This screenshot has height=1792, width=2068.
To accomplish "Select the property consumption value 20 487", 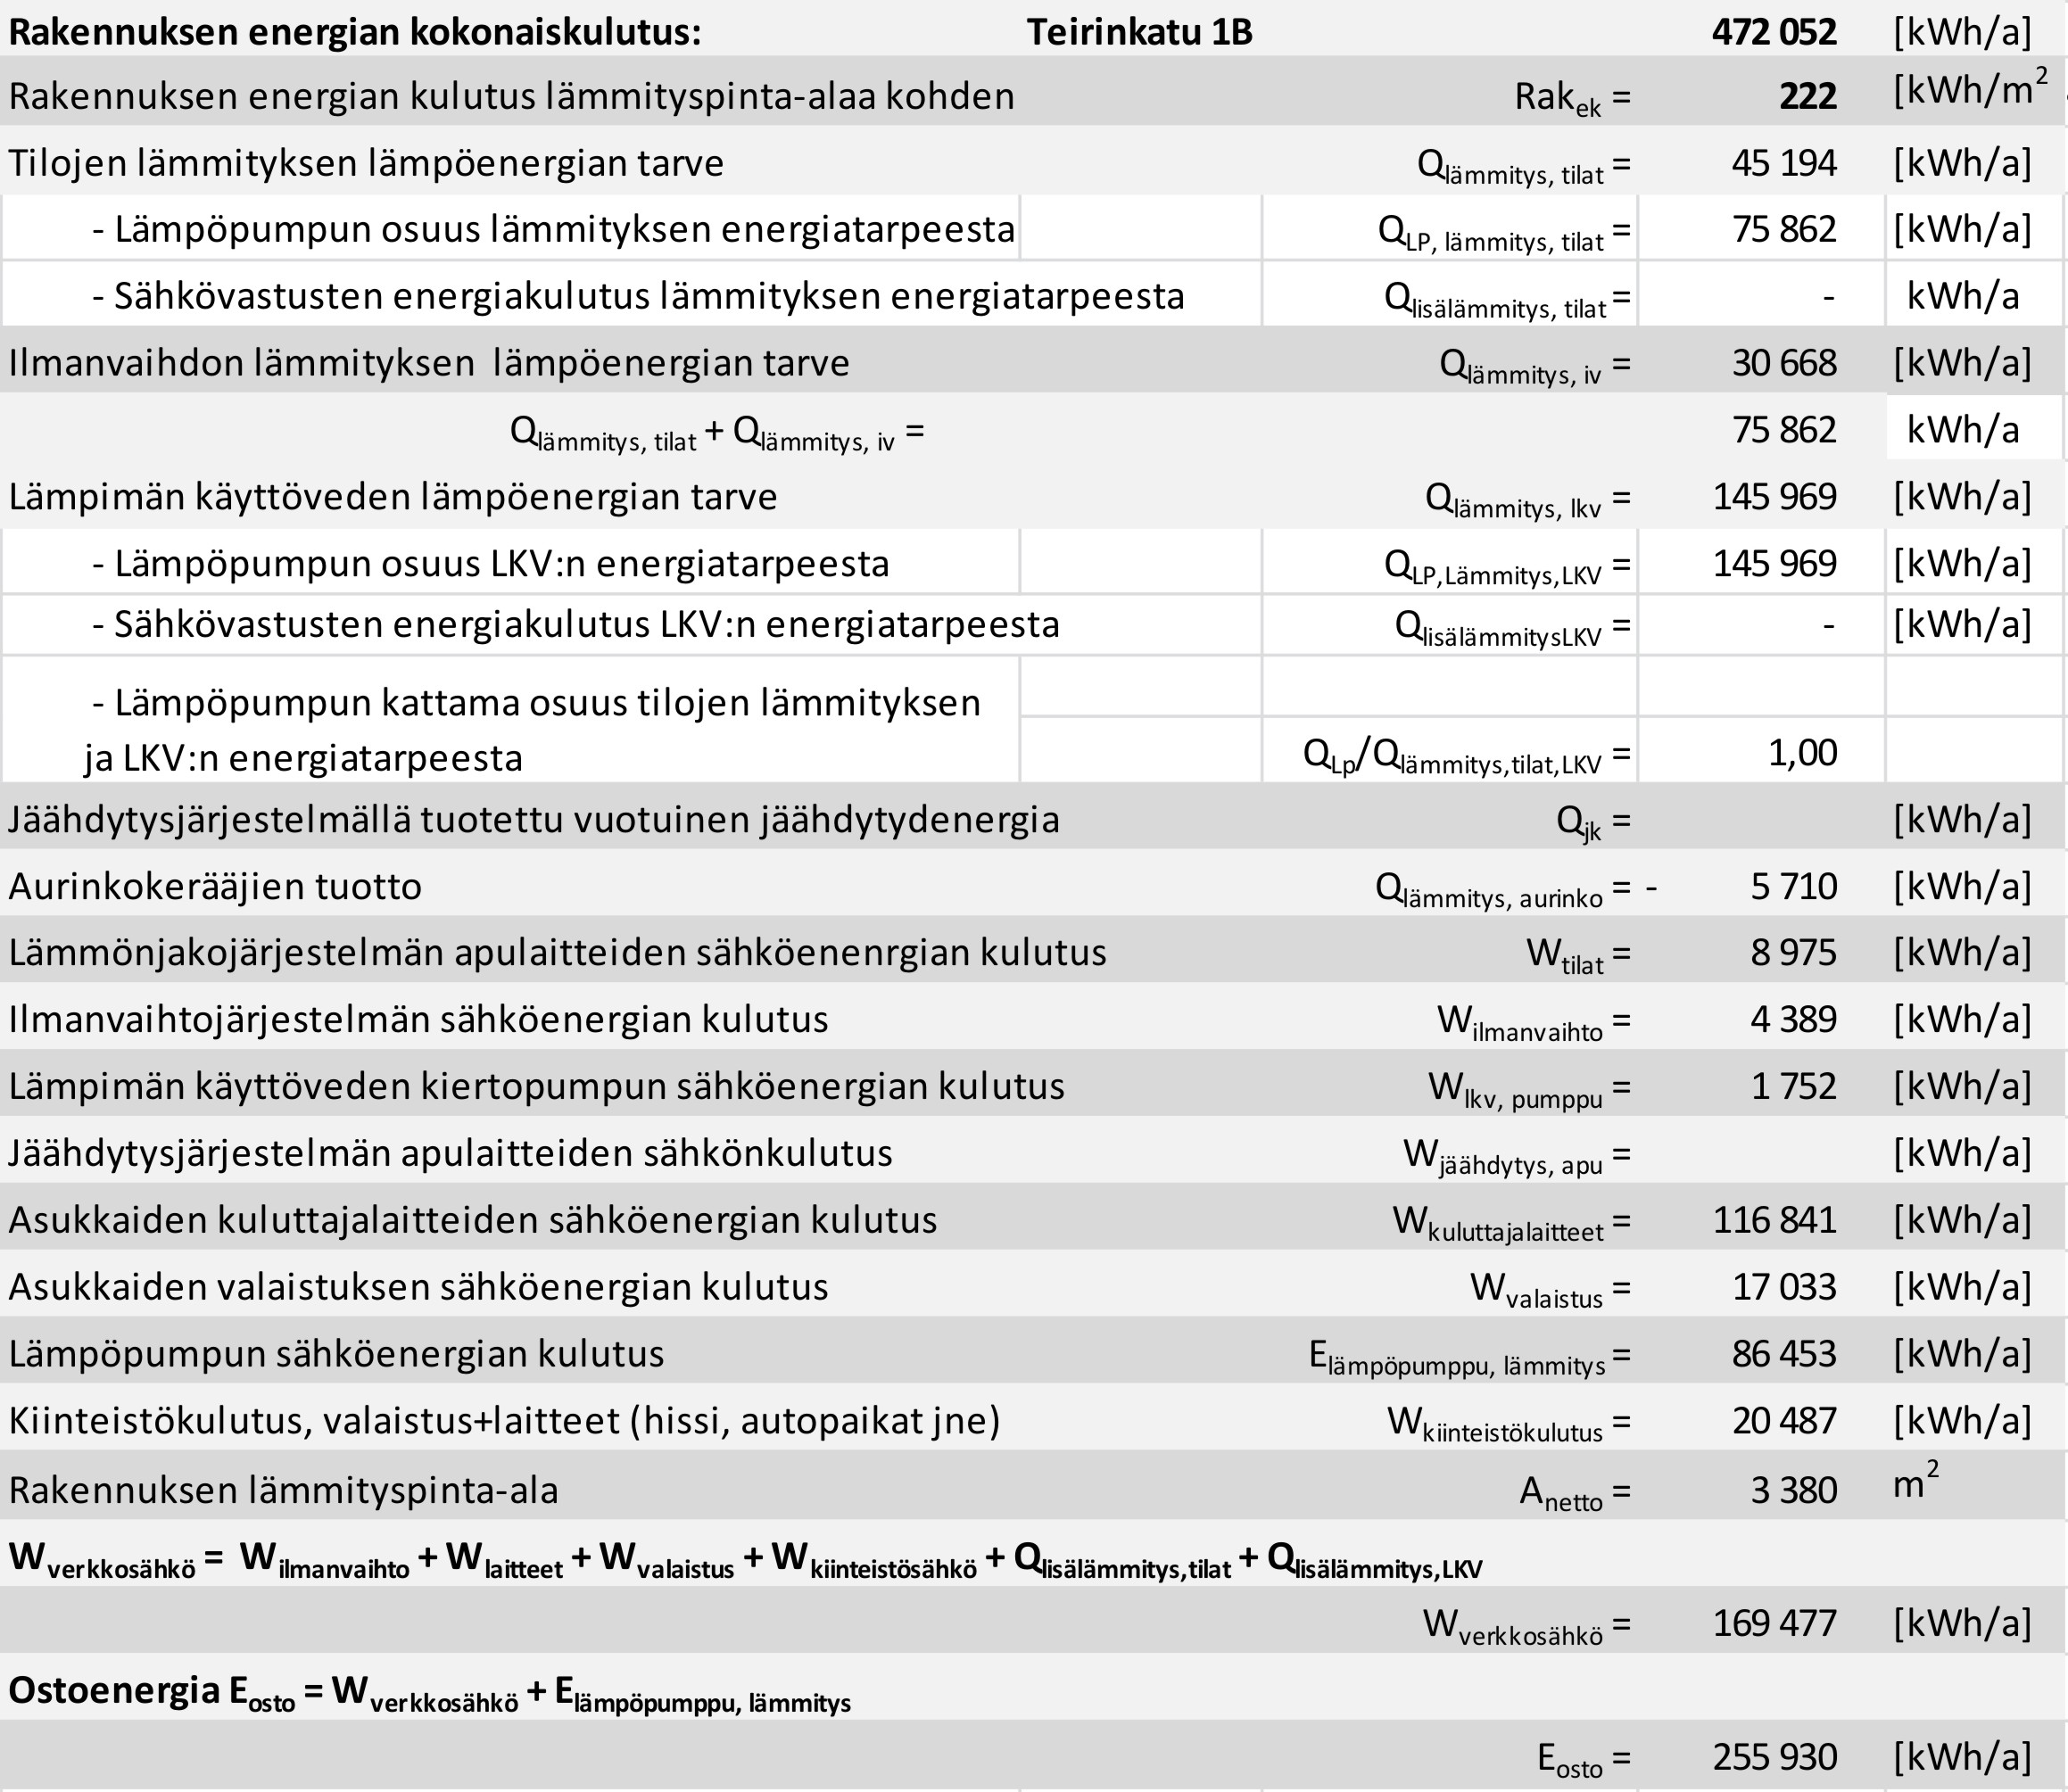I will click(x=1784, y=1420).
